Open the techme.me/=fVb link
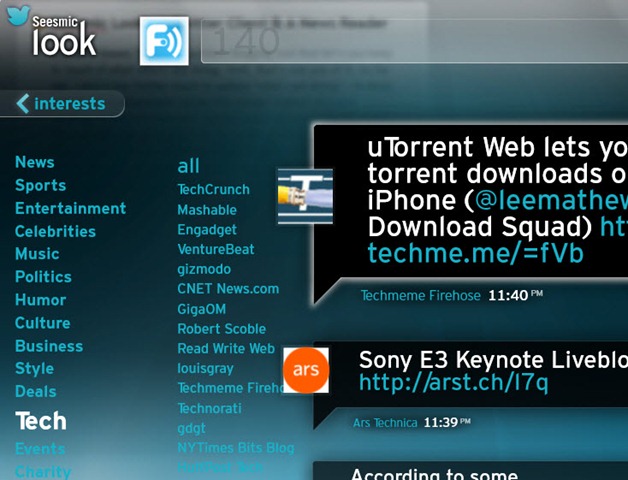 475,253
